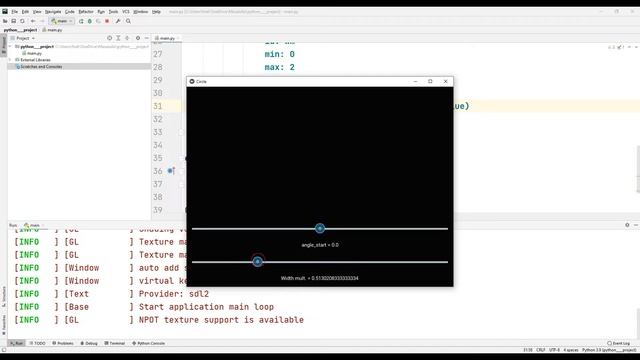Viewport: 640px width, 360px height.
Task: Click the Collapse All icon in Project panel
Action: pos(127,38)
